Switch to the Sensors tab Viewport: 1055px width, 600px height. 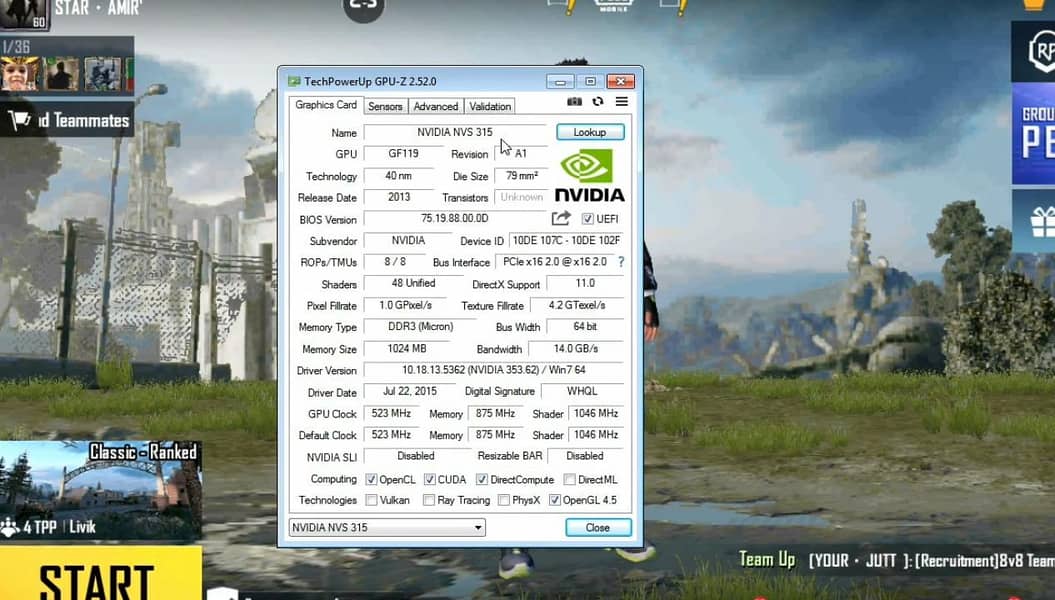(x=386, y=106)
